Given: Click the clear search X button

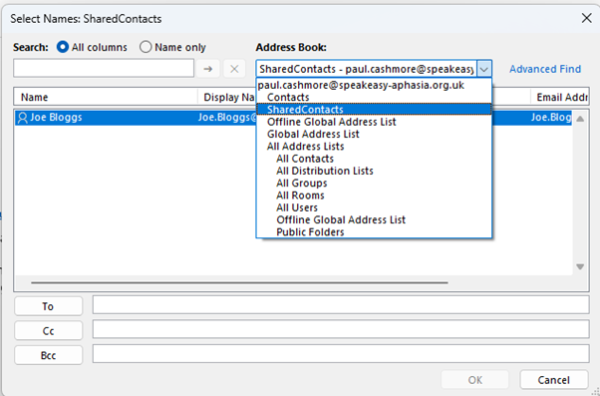Looking at the screenshot, I should click(234, 69).
